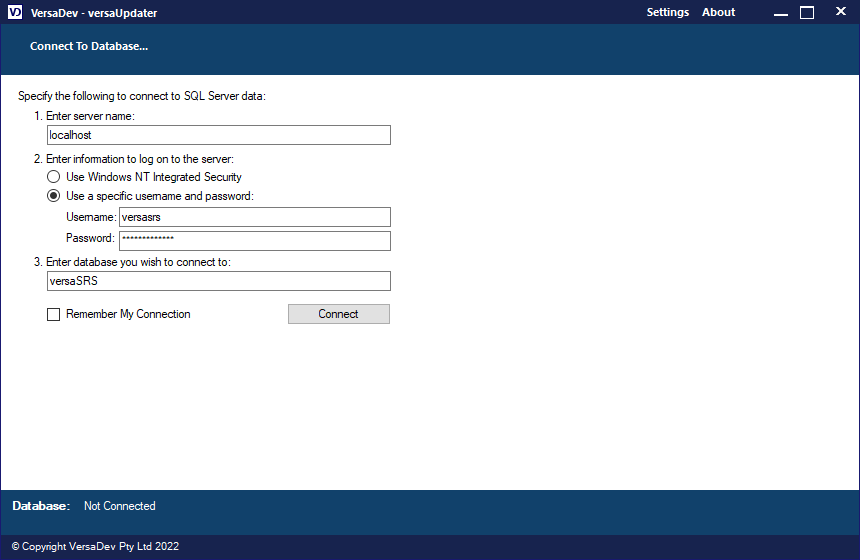Click the Username field with versasrs
Viewport: 860px width, 560px height.
click(254, 217)
